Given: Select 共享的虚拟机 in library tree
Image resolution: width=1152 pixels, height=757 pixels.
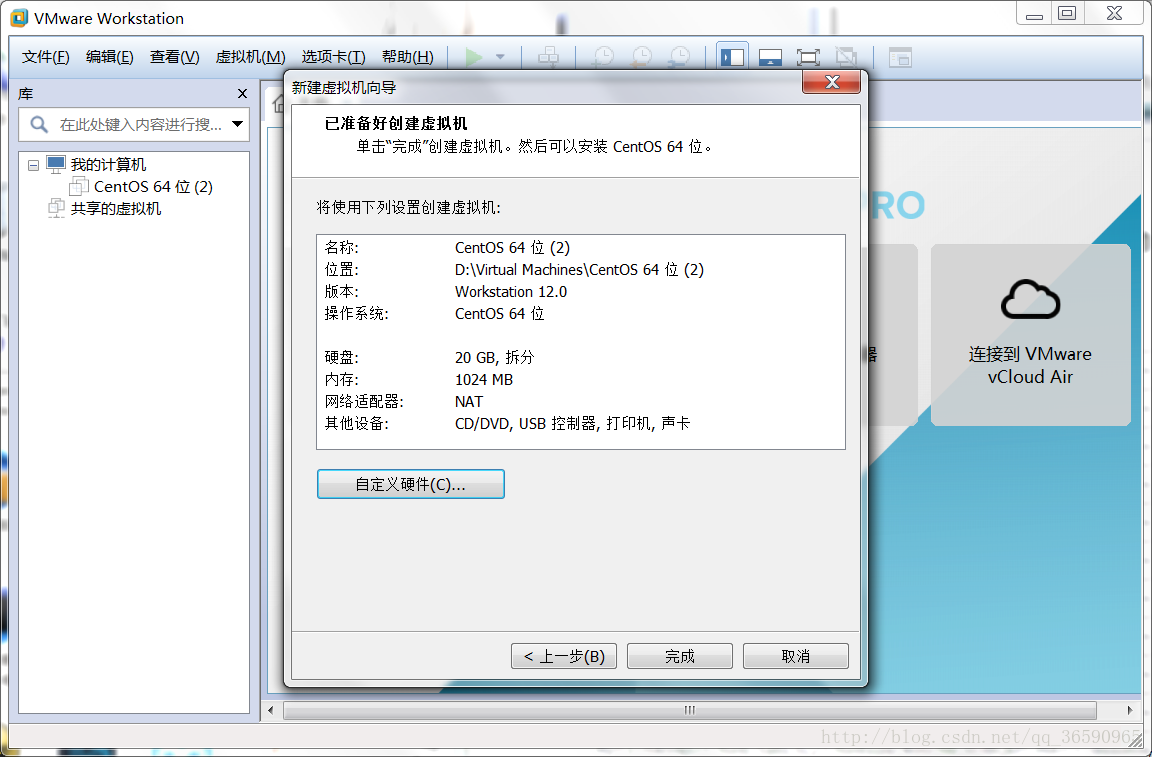Looking at the screenshot, I should coord(116,209).
